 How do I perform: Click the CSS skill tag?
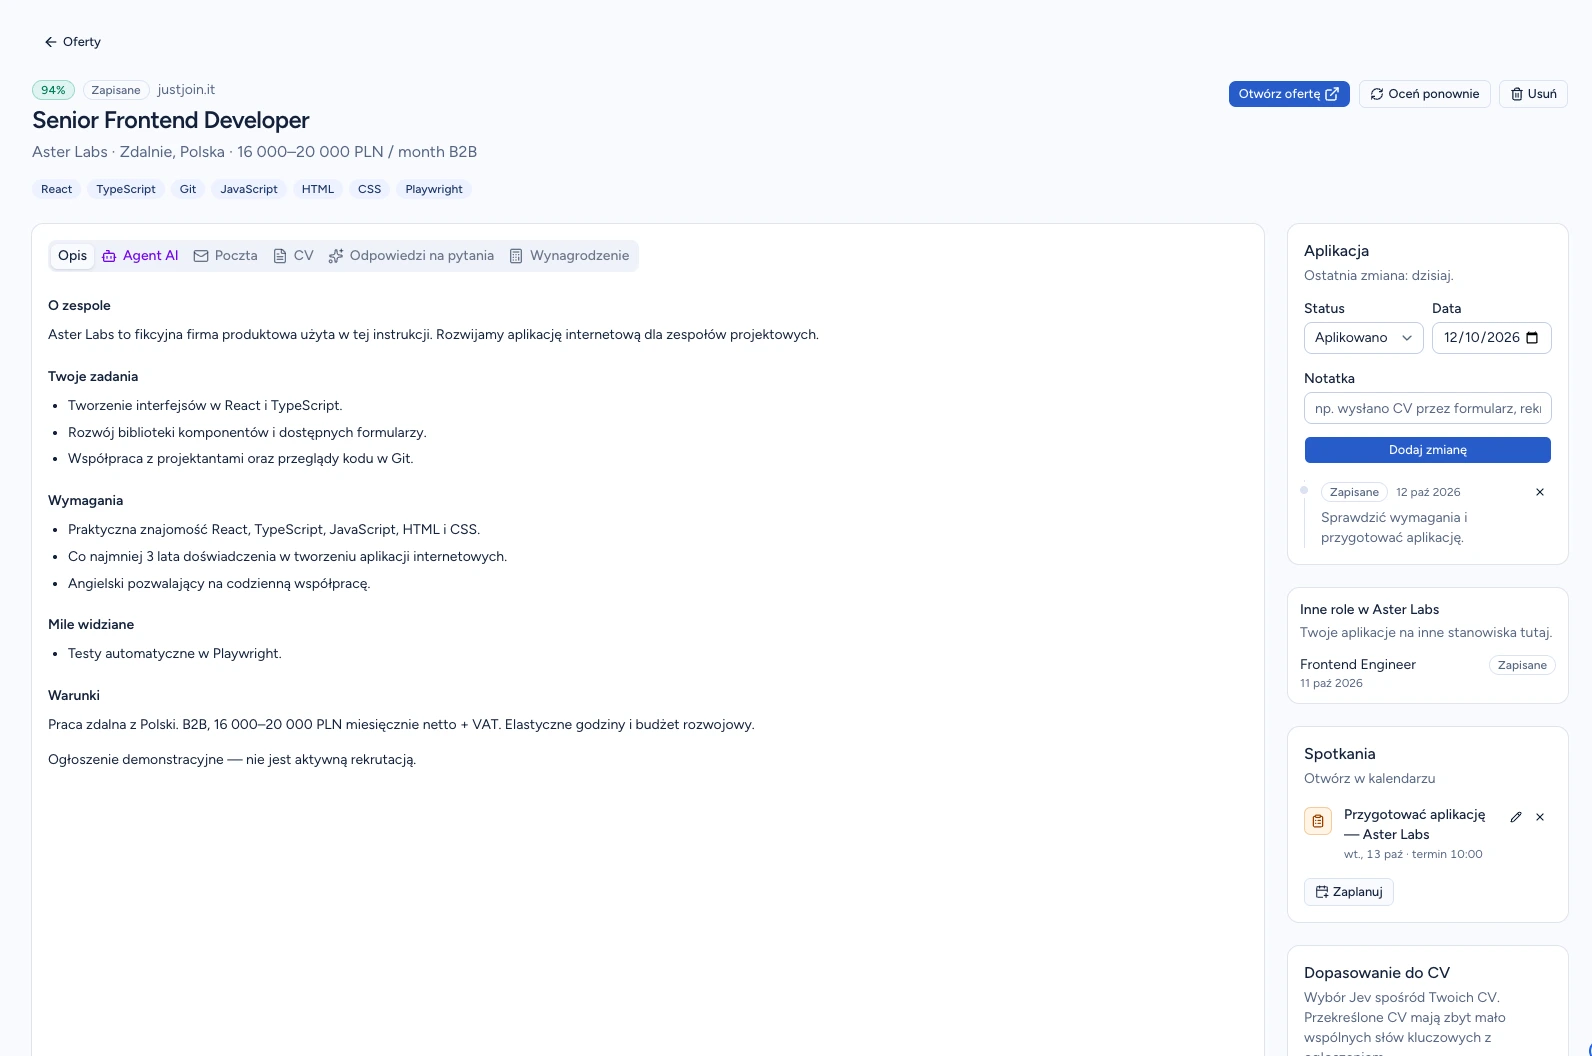pos(370,189)
